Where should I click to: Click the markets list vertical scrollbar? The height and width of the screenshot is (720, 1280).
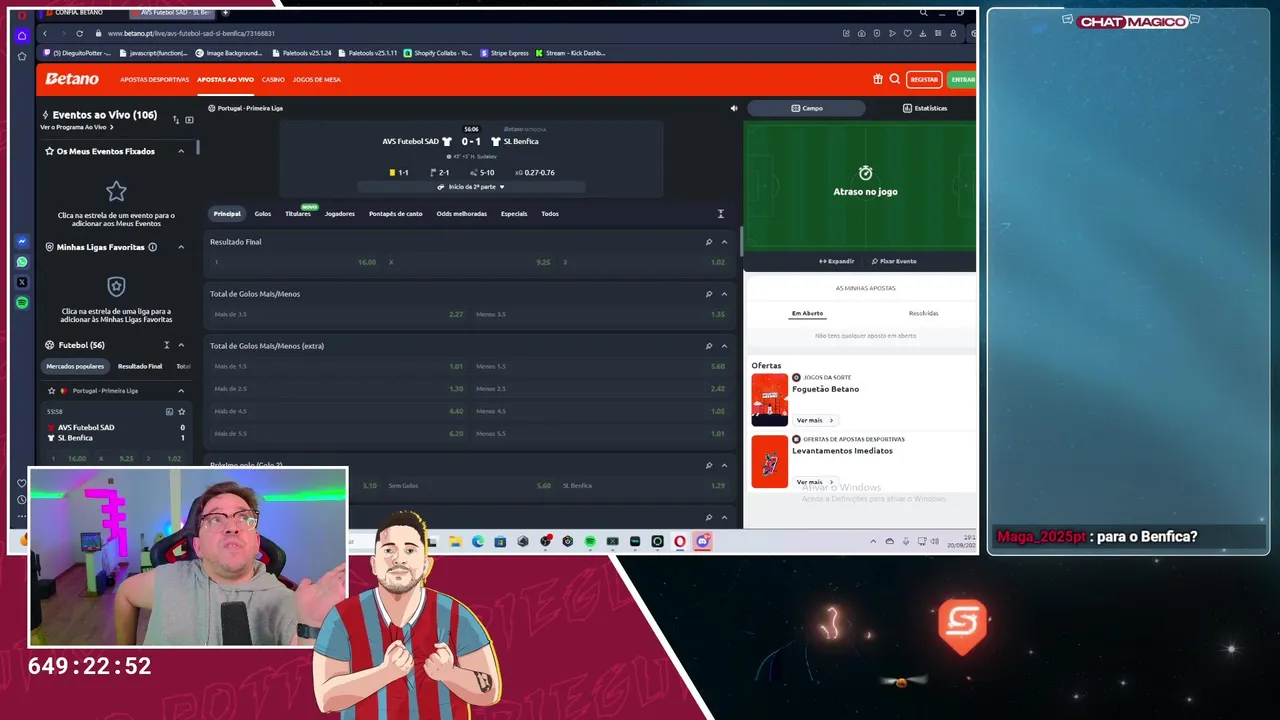click(x=741, y=240)
